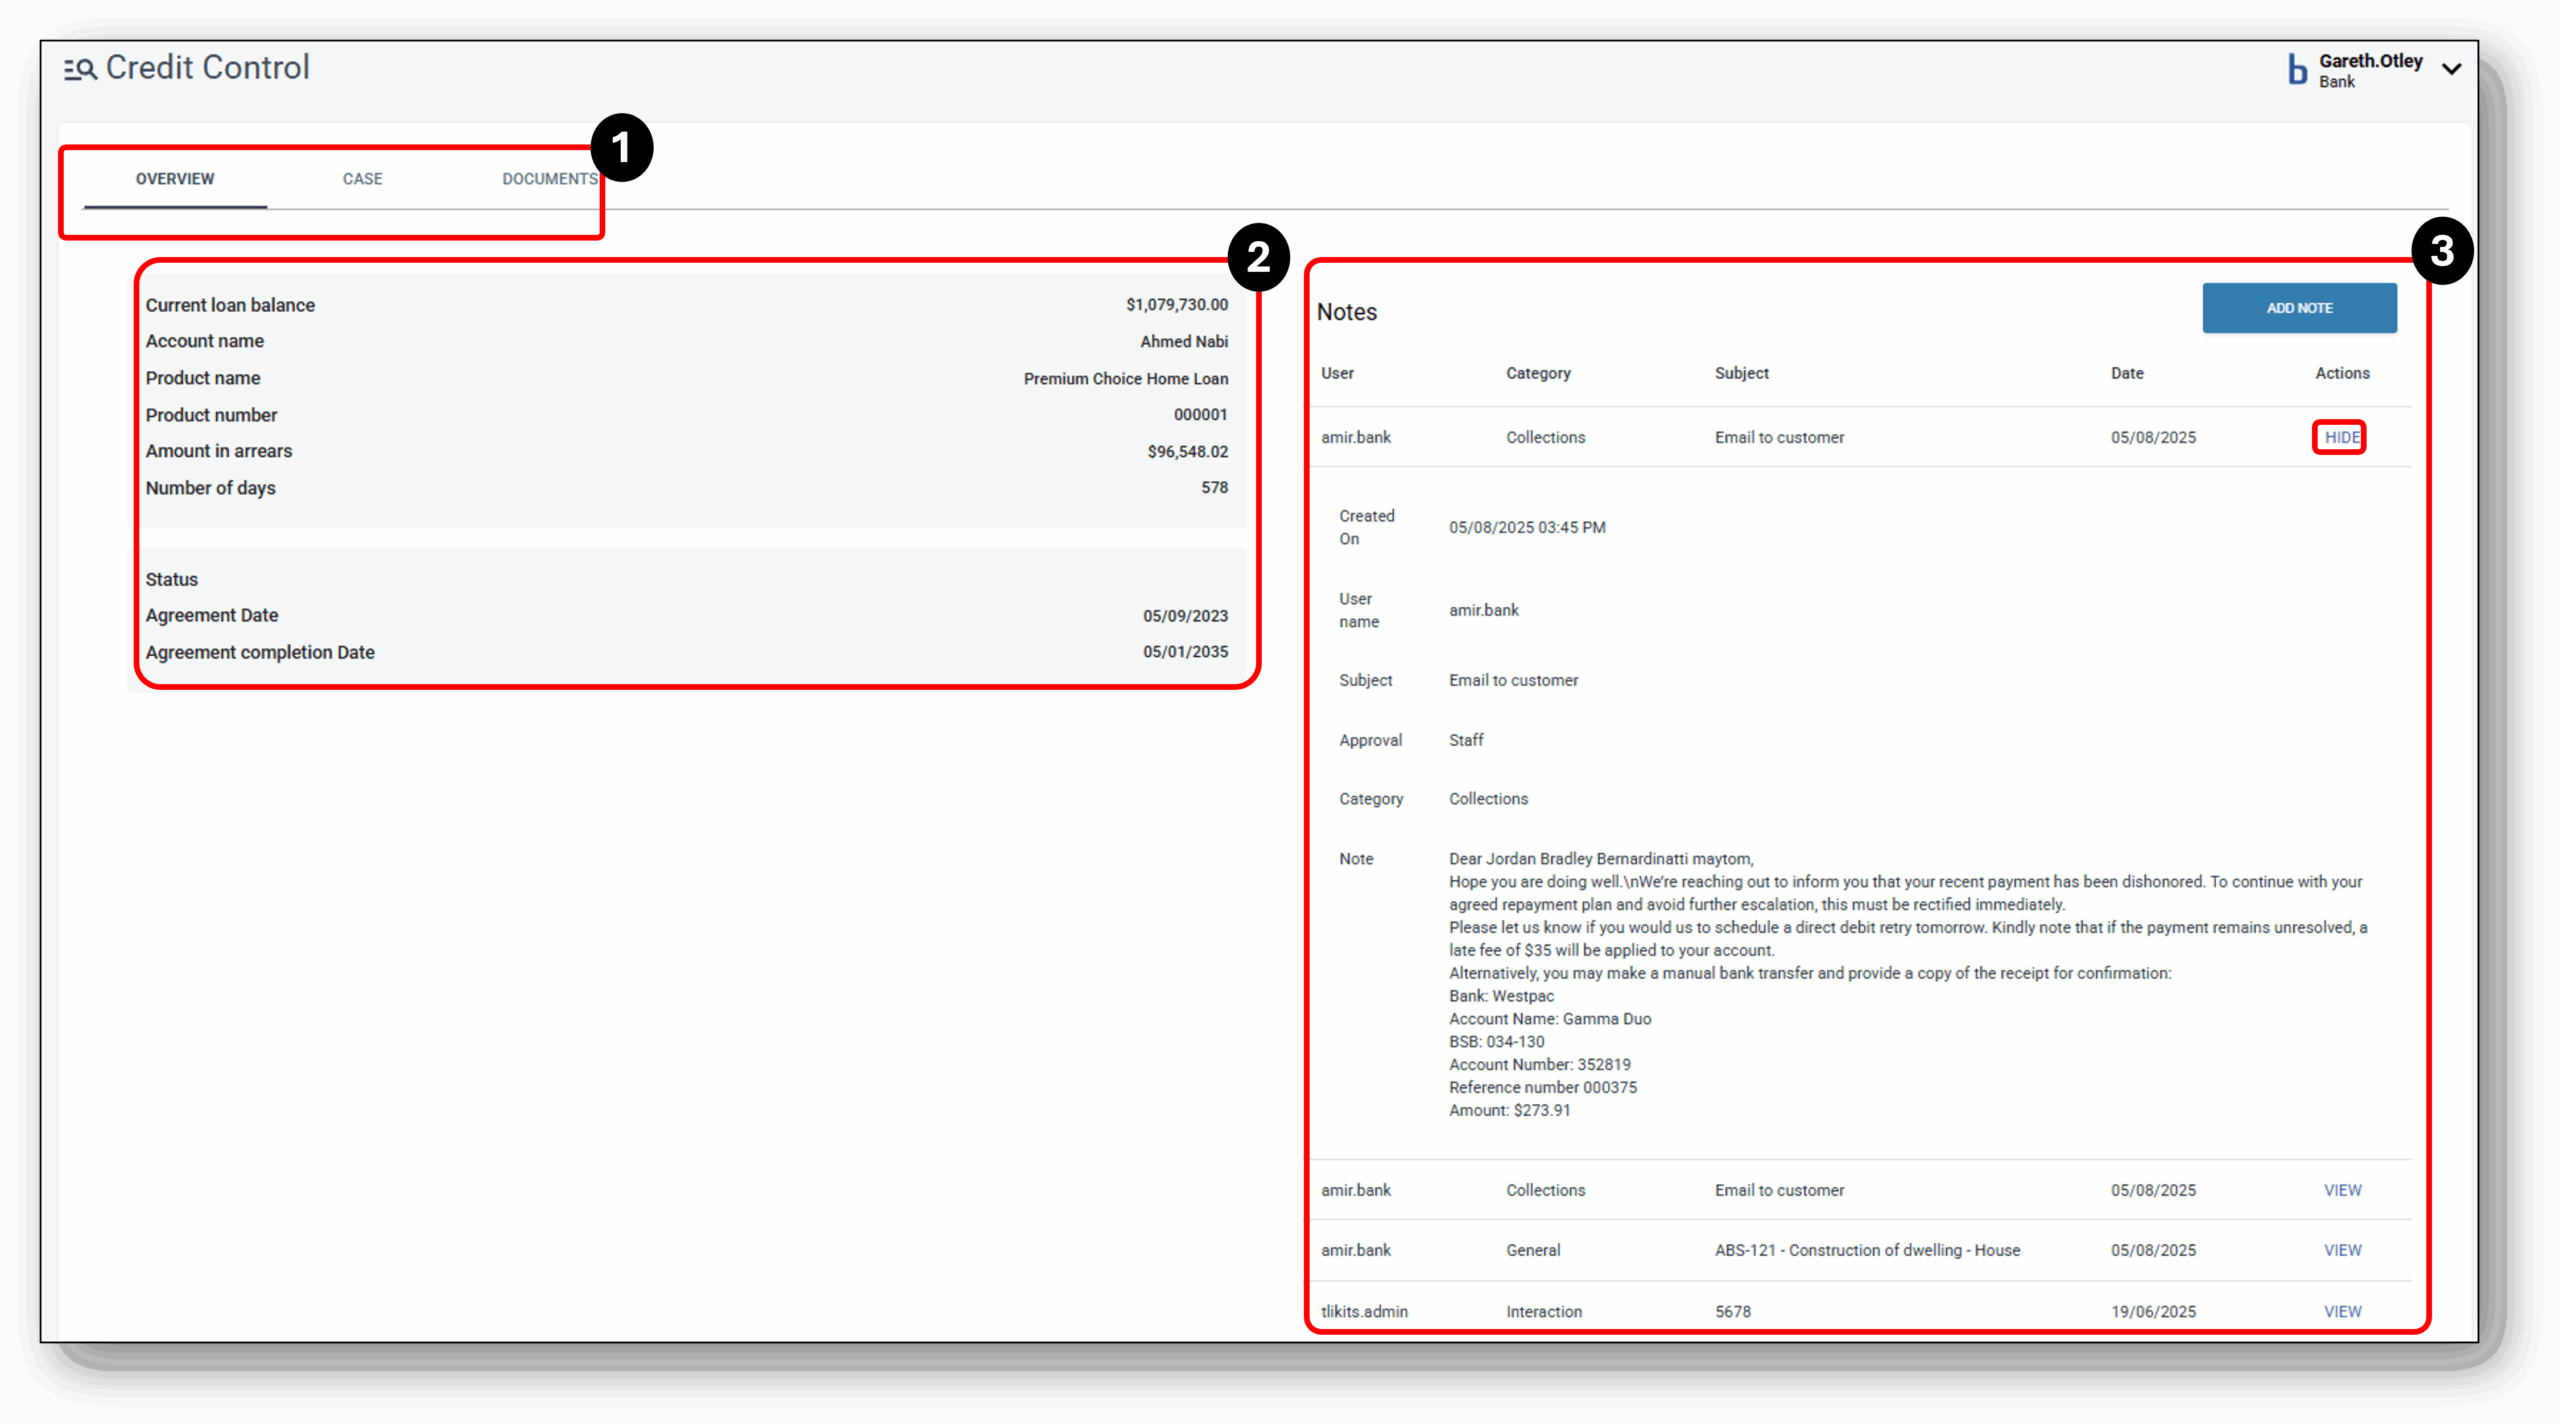Screen dimensions: 2560x1424
Task: Click the User column header in Notes
Action: [1337, 373]
